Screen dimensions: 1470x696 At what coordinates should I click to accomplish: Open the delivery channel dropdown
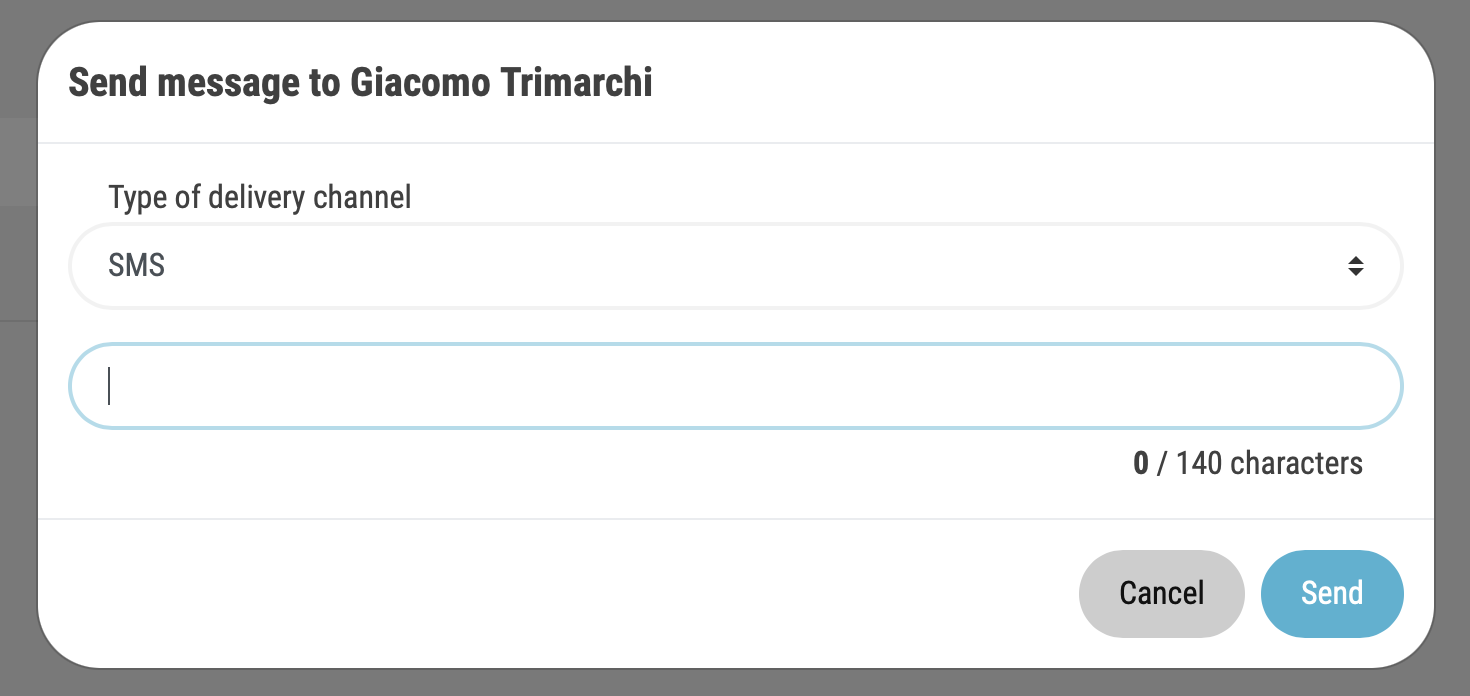pos(735,266)
